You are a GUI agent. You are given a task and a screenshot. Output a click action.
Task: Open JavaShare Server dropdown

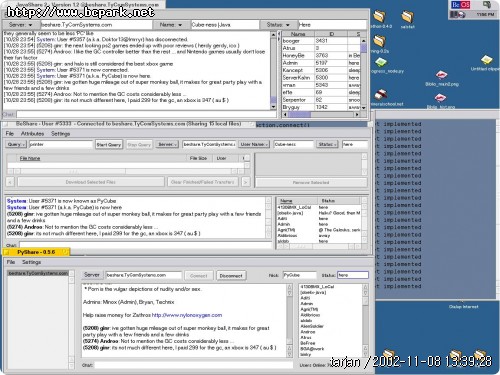[21, 25]
